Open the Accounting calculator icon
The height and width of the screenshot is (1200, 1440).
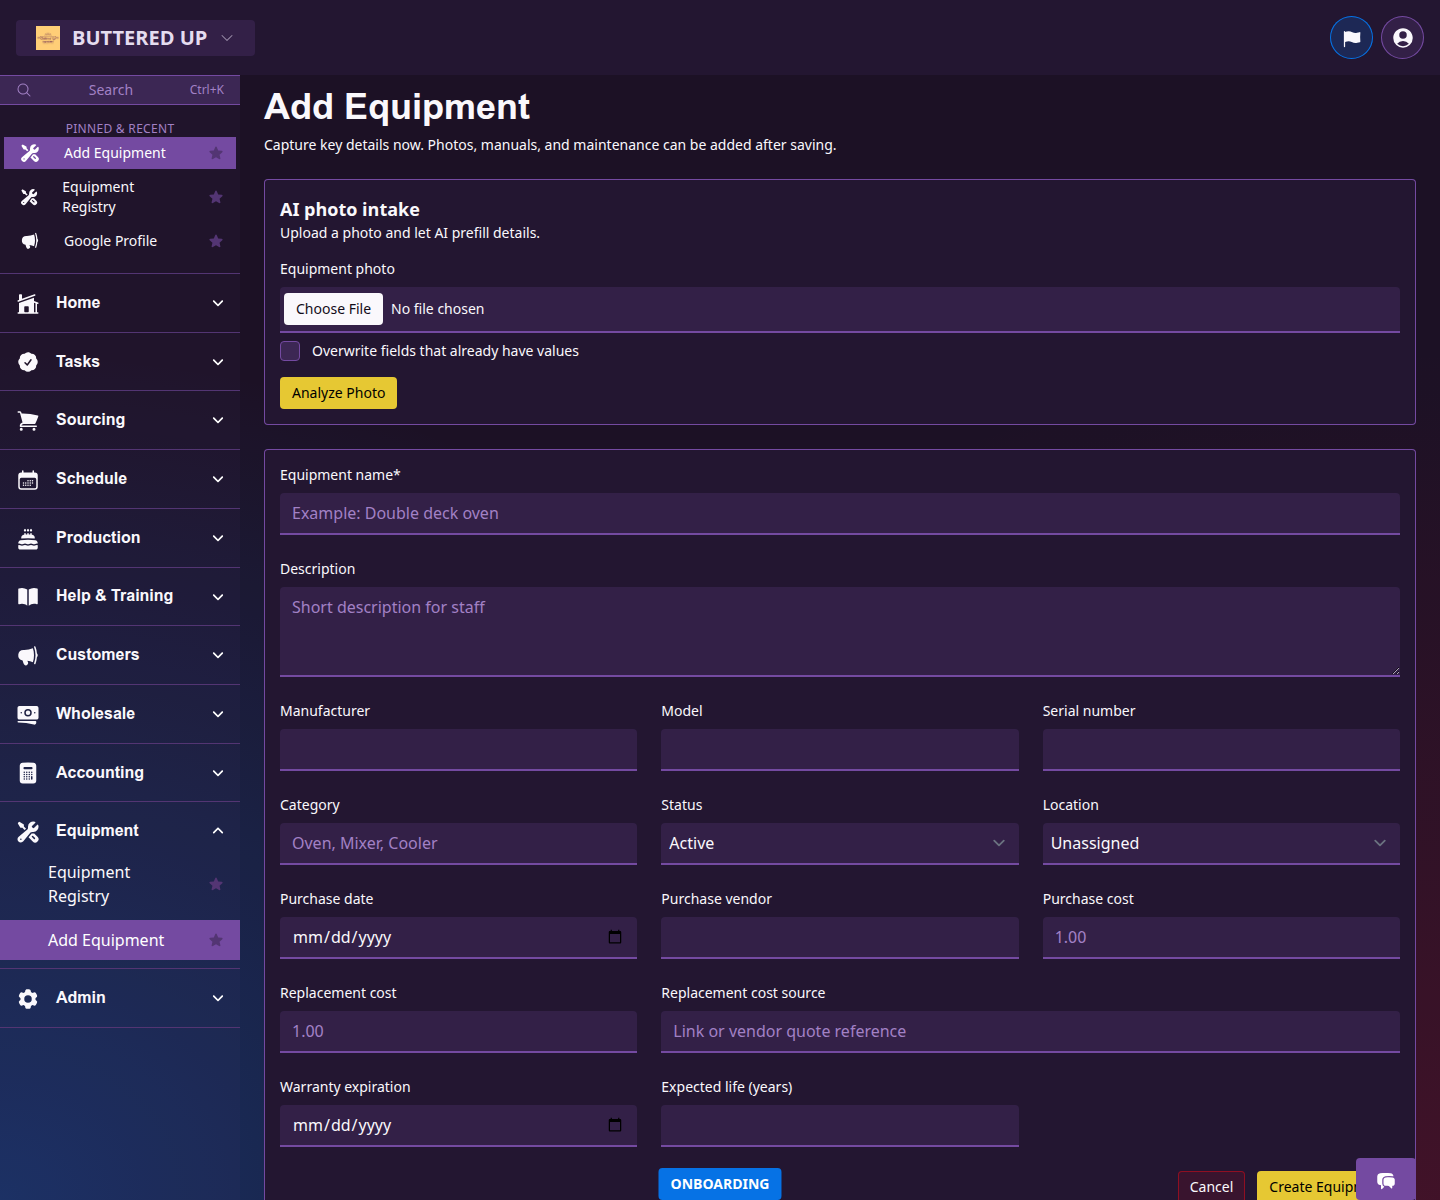click(27, 772)
